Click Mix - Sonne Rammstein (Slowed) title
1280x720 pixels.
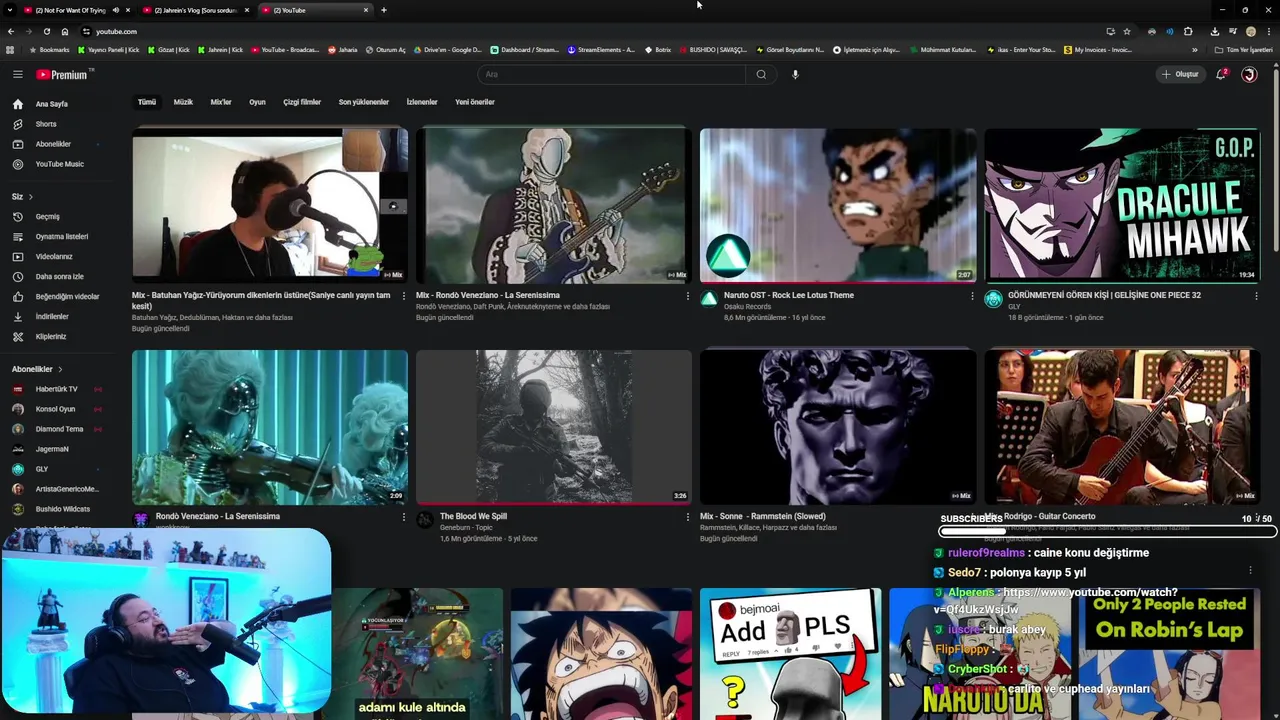pos(763,516)
